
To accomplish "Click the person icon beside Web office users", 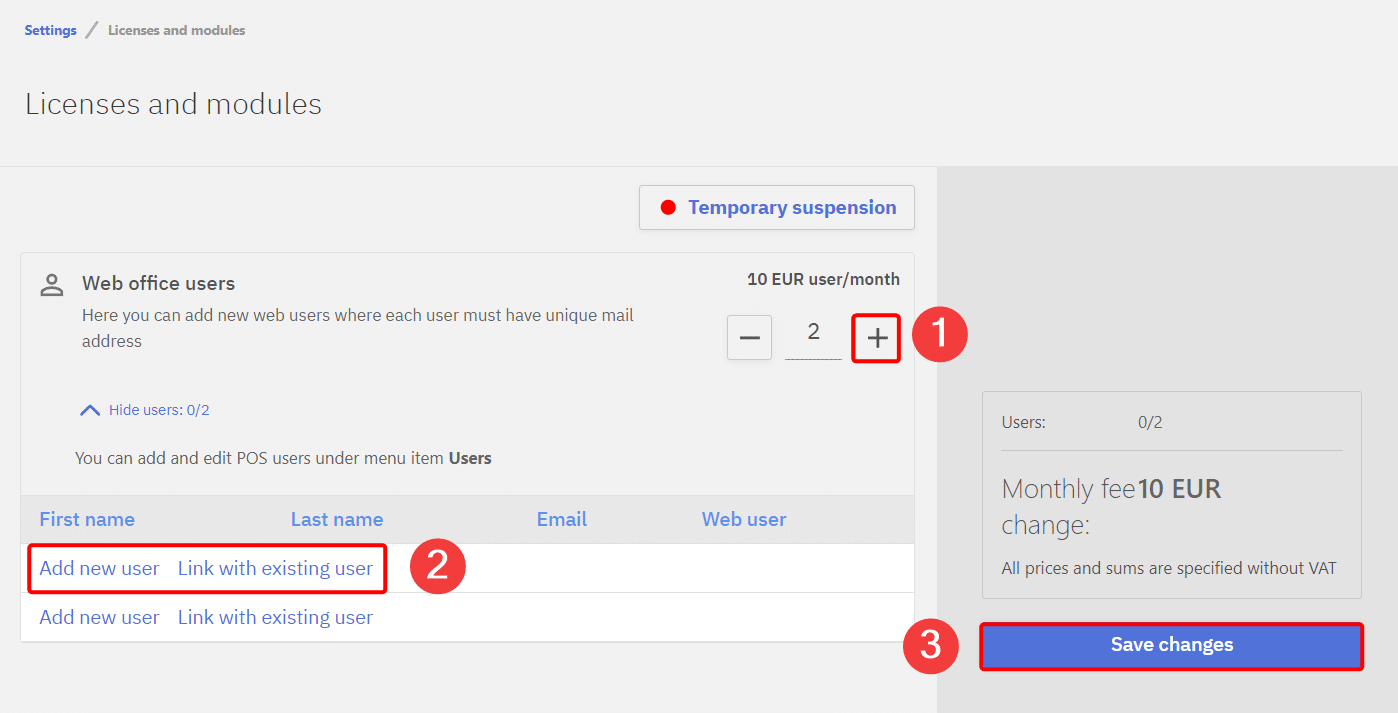I will (x=51, y=284).
